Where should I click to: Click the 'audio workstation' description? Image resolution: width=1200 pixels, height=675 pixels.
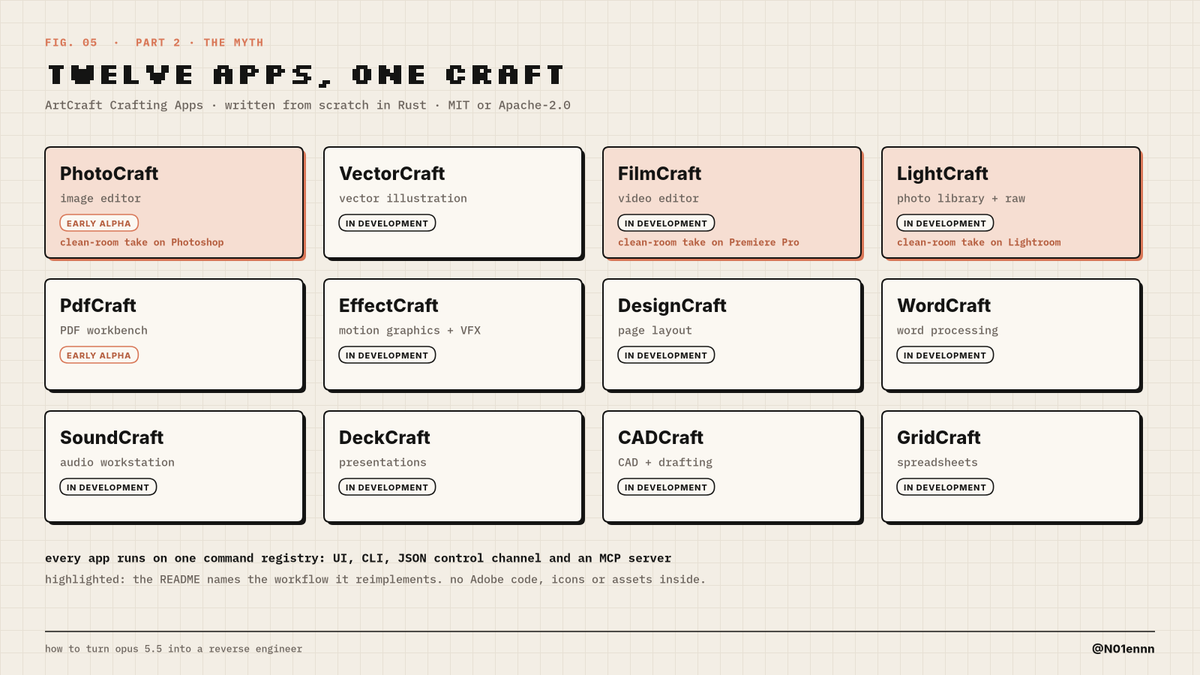pyautogui.click(x=117, y=463)
